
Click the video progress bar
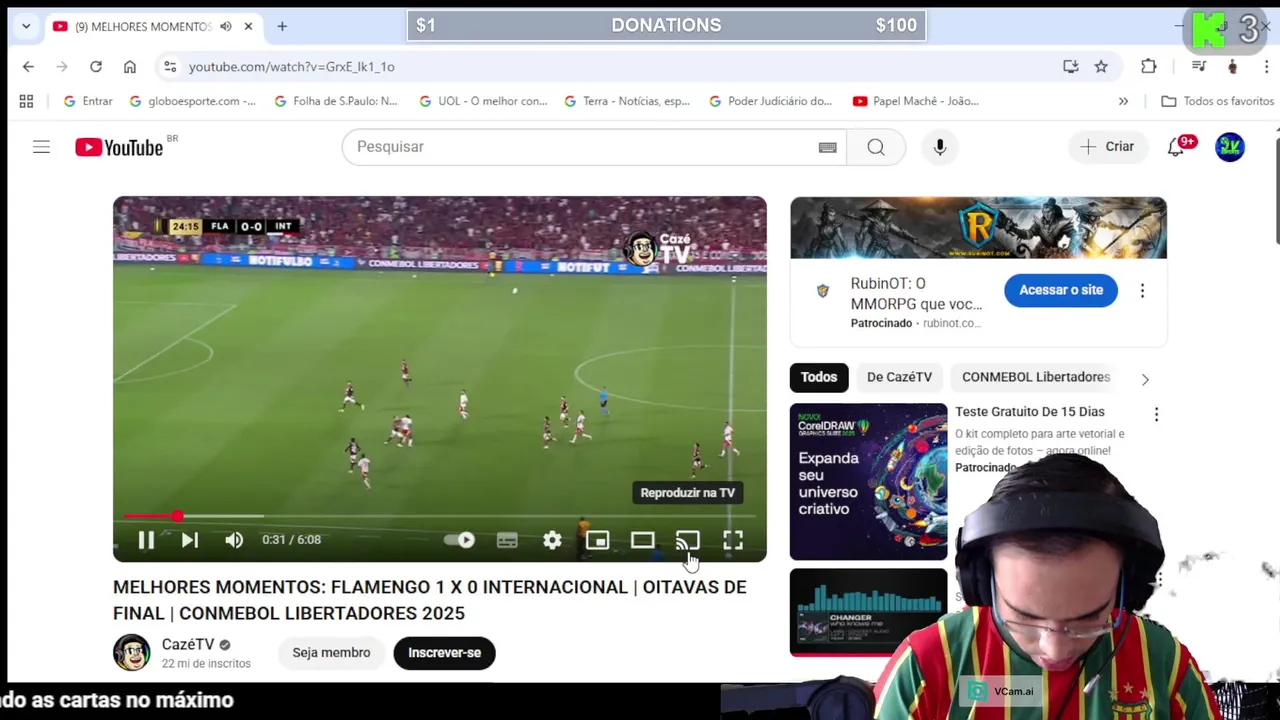tap(440, 516)
